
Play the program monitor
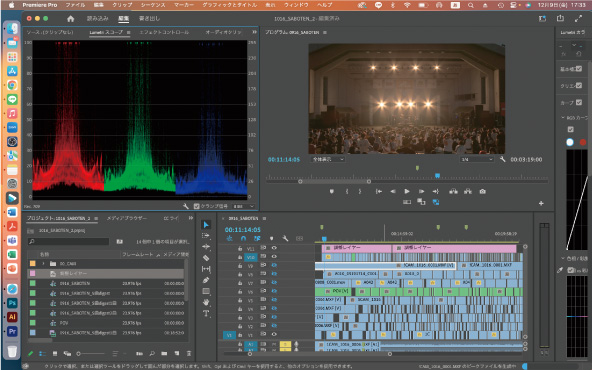tap(407, 191)
